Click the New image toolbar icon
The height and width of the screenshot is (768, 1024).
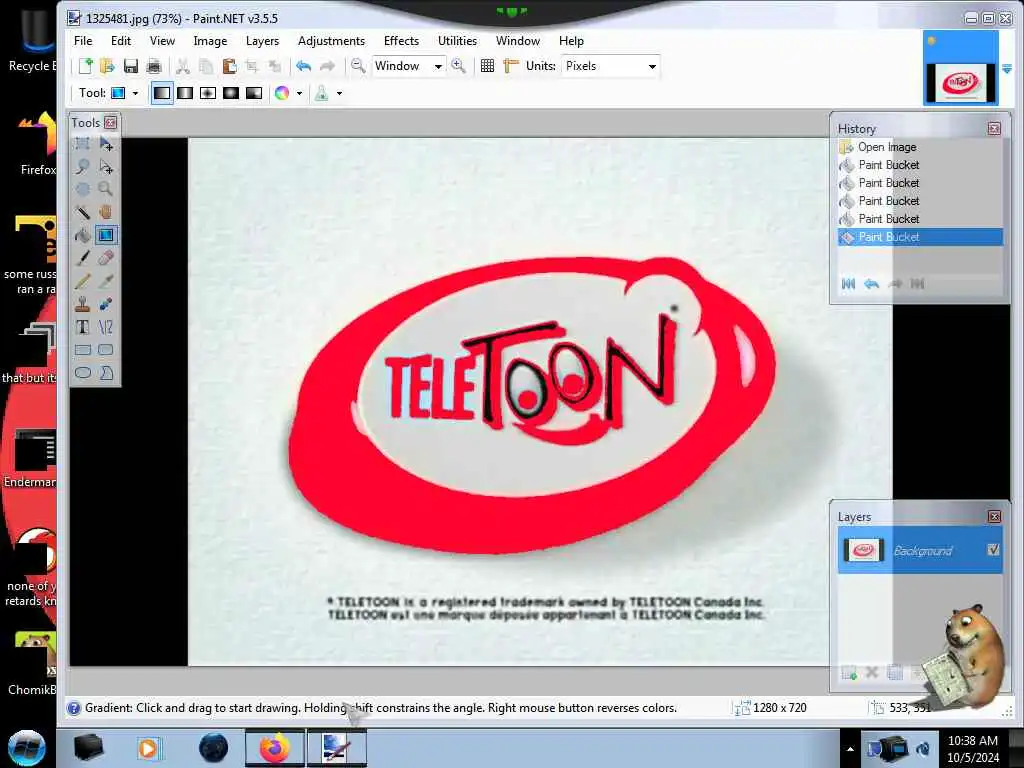pos(86,66)
